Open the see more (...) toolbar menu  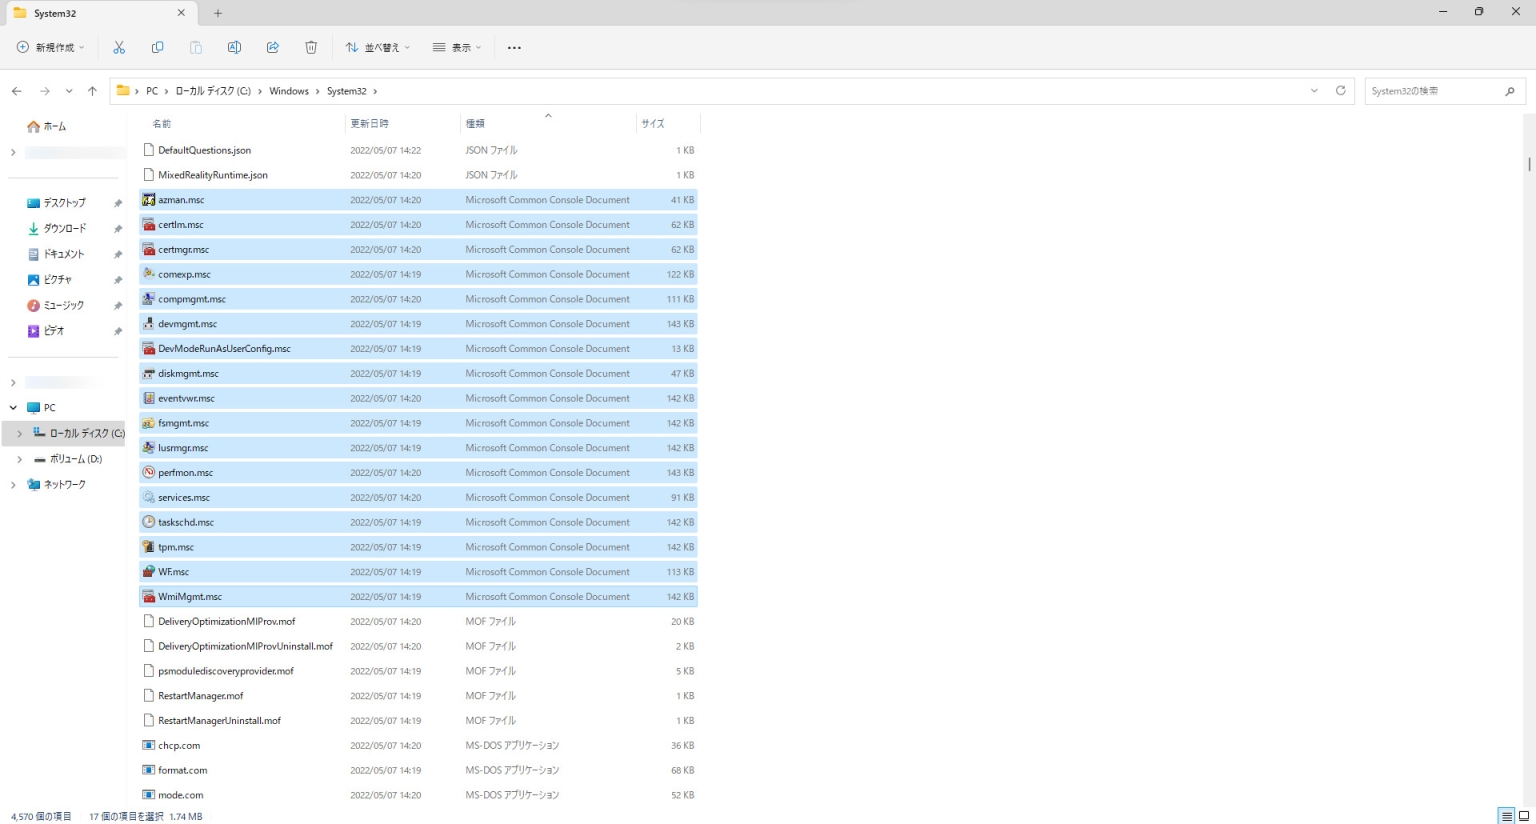pyautogui.click(x=514, y=47)
